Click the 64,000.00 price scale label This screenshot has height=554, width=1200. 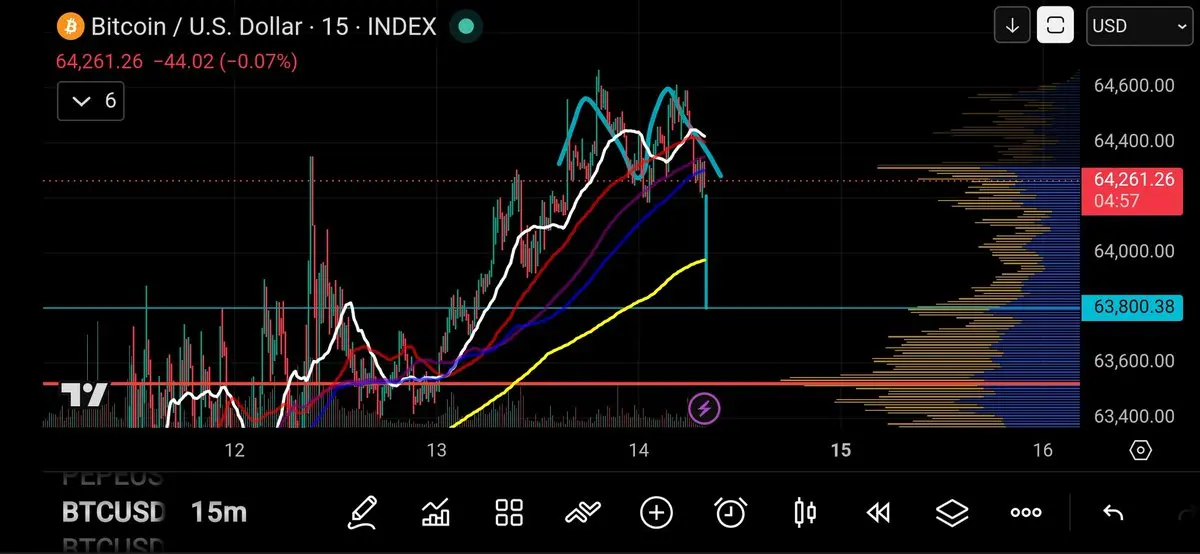(1135, 251)
